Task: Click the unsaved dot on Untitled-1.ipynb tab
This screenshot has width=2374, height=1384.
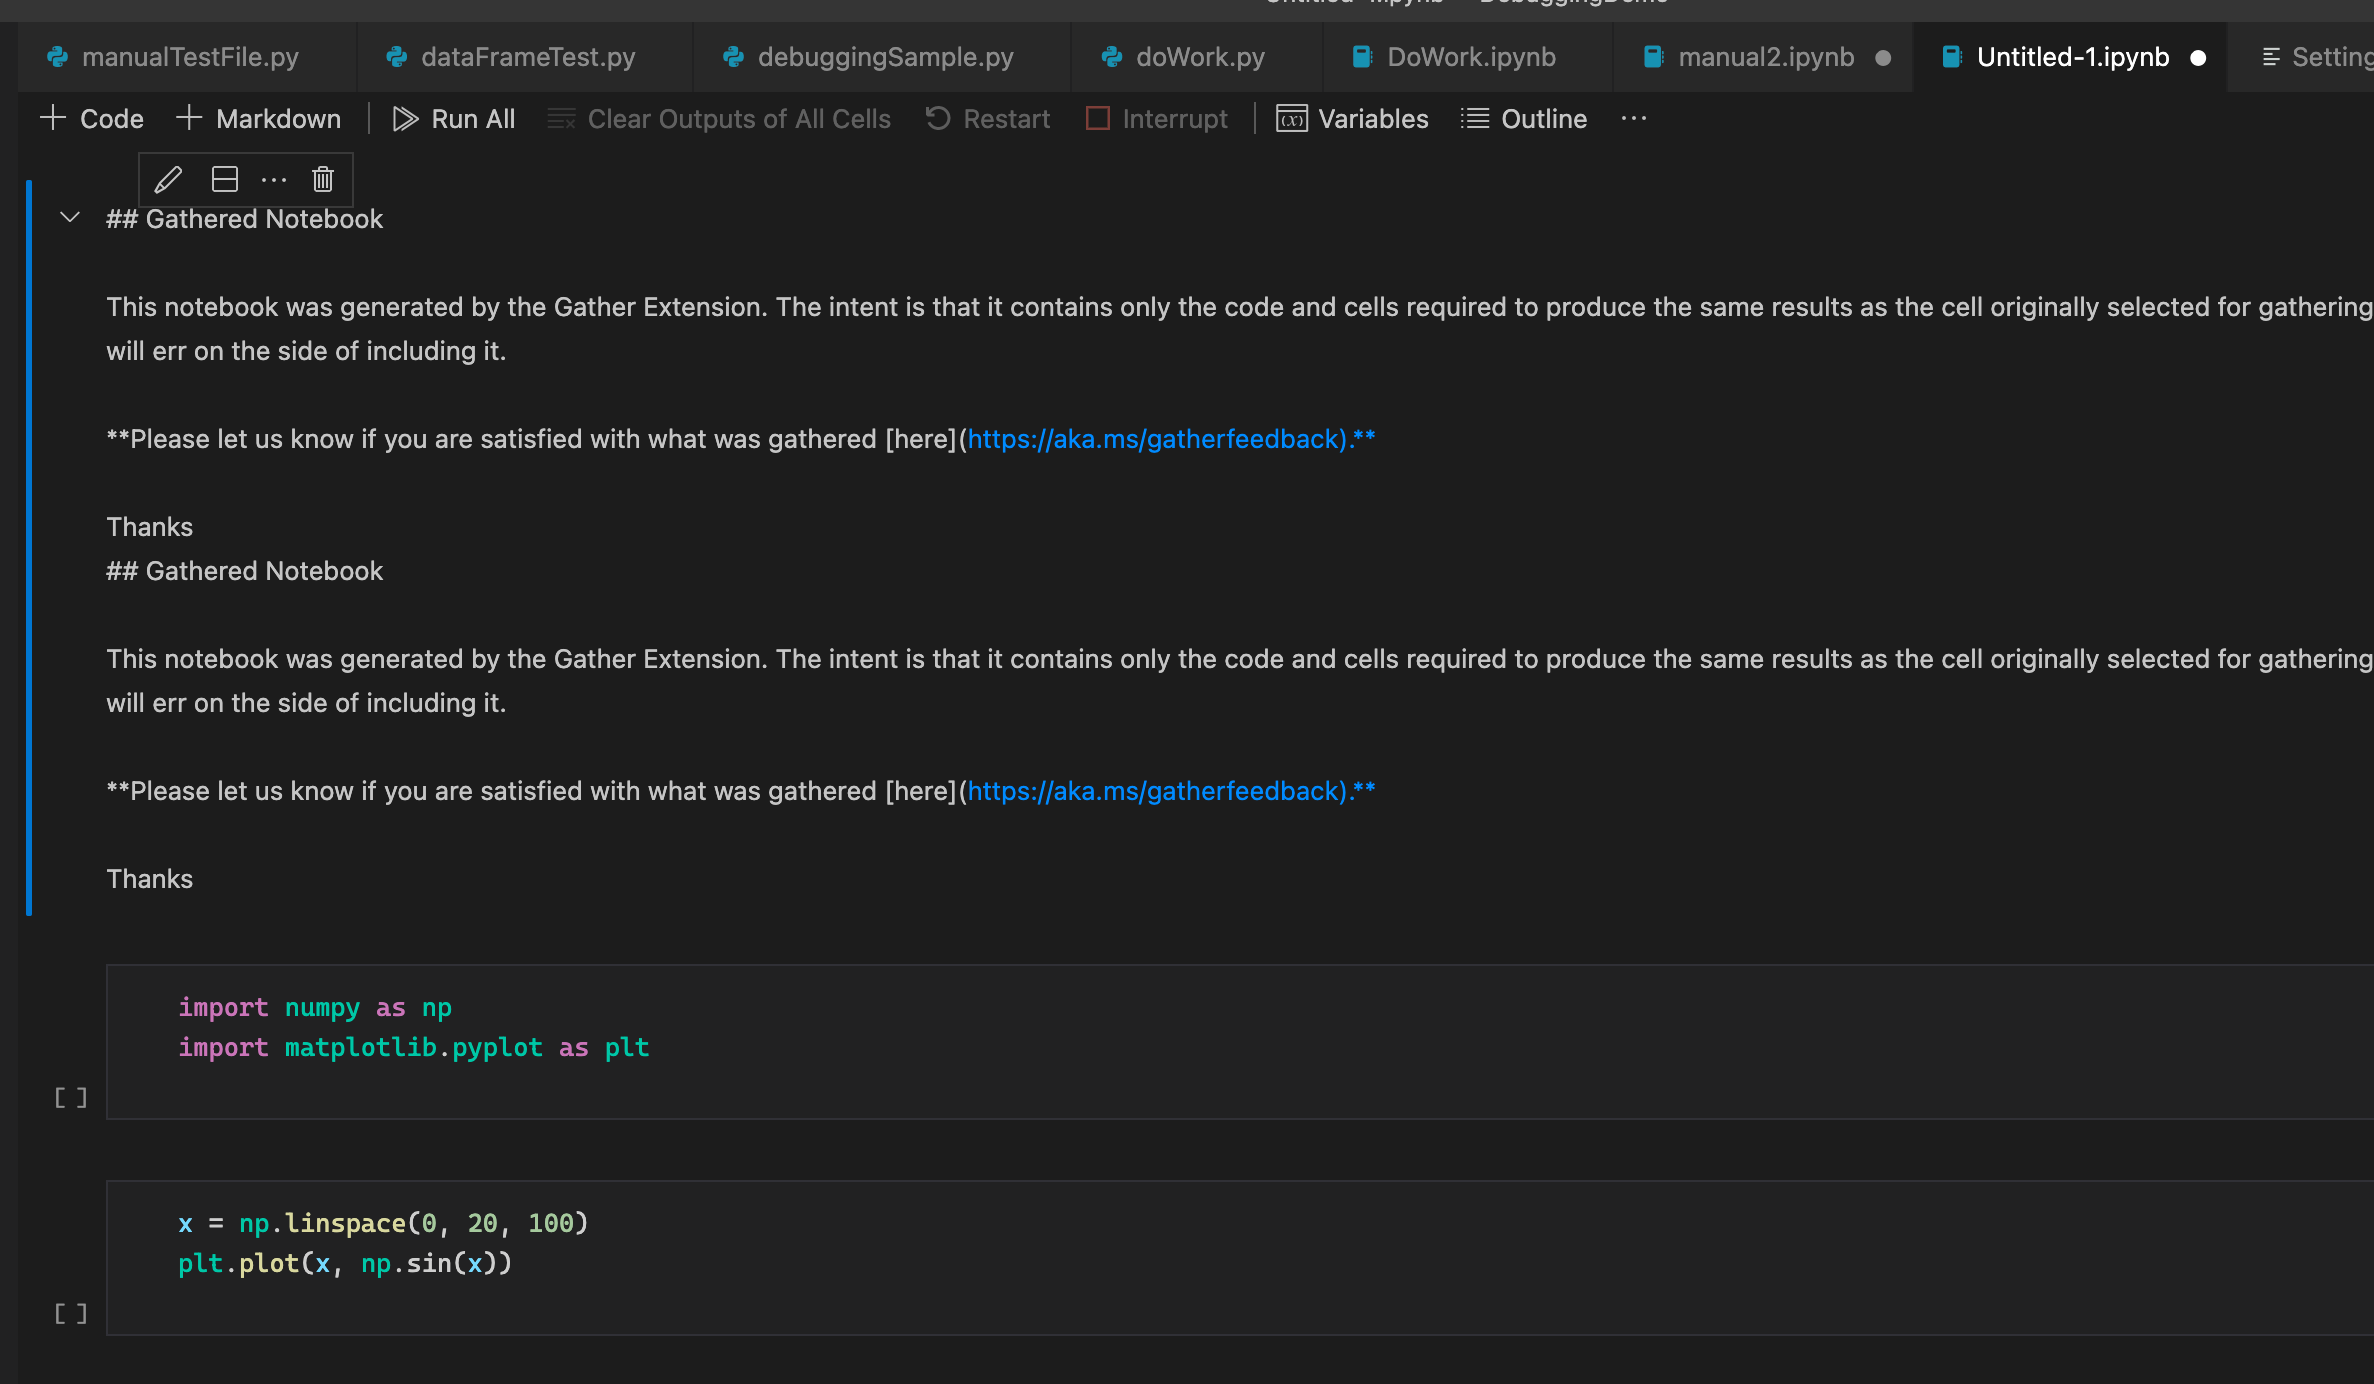Action: (x=2198, y=58)
